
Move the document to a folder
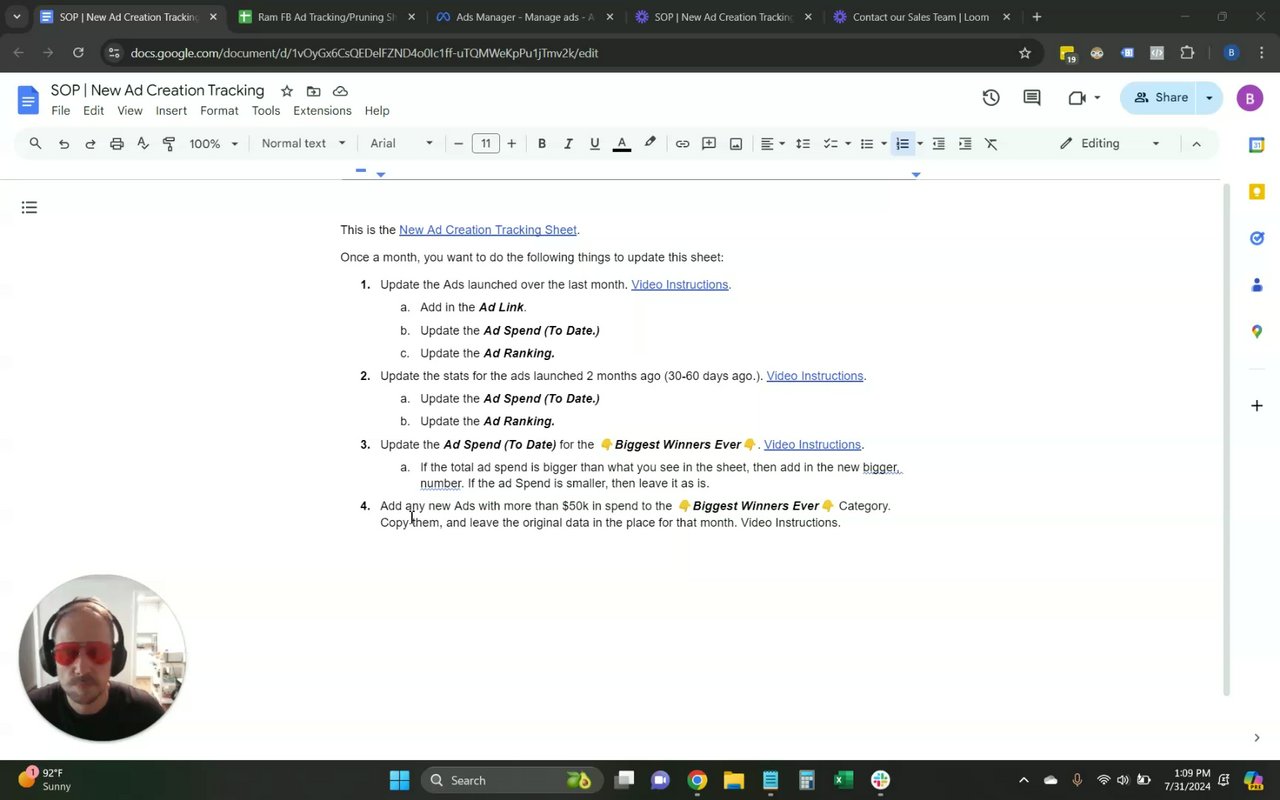click(x=313, y=91)
